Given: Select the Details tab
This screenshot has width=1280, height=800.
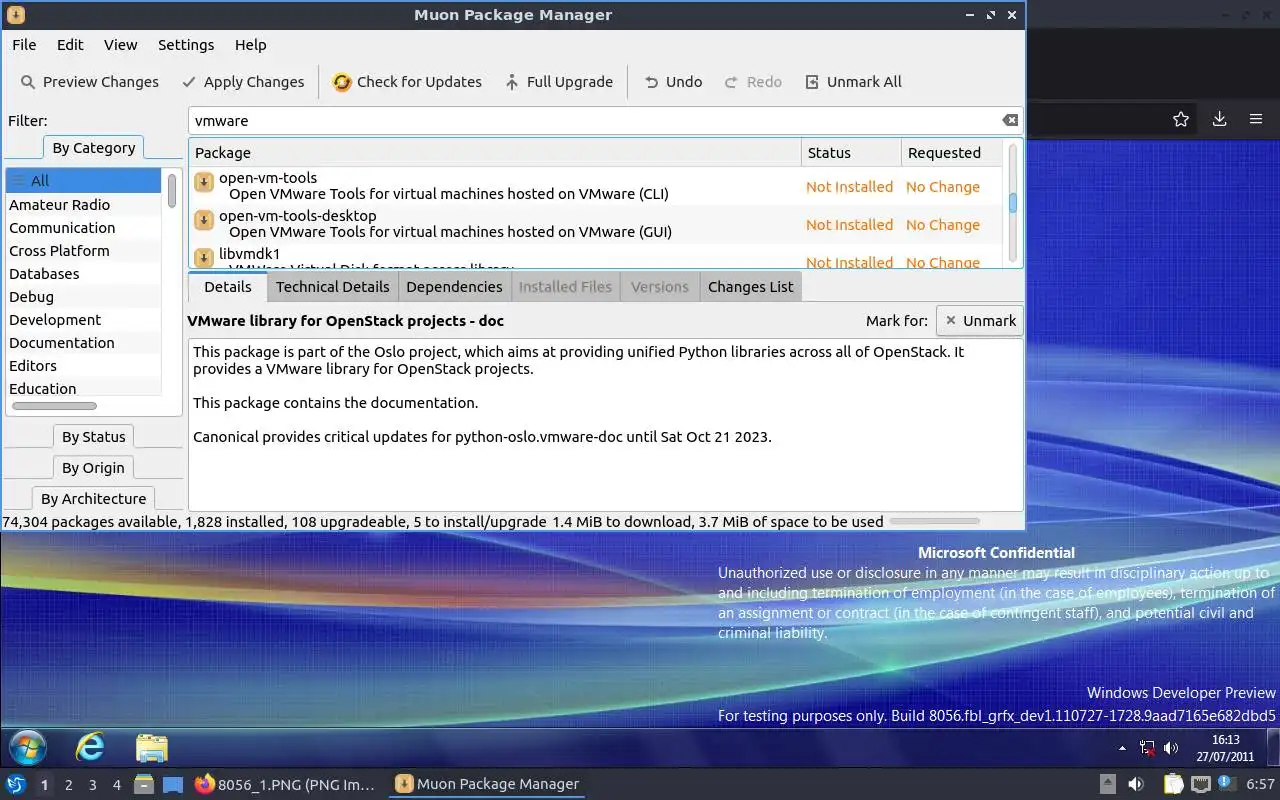Looking at the screenshot, I should pyautogui.click(x=227, y=287).
